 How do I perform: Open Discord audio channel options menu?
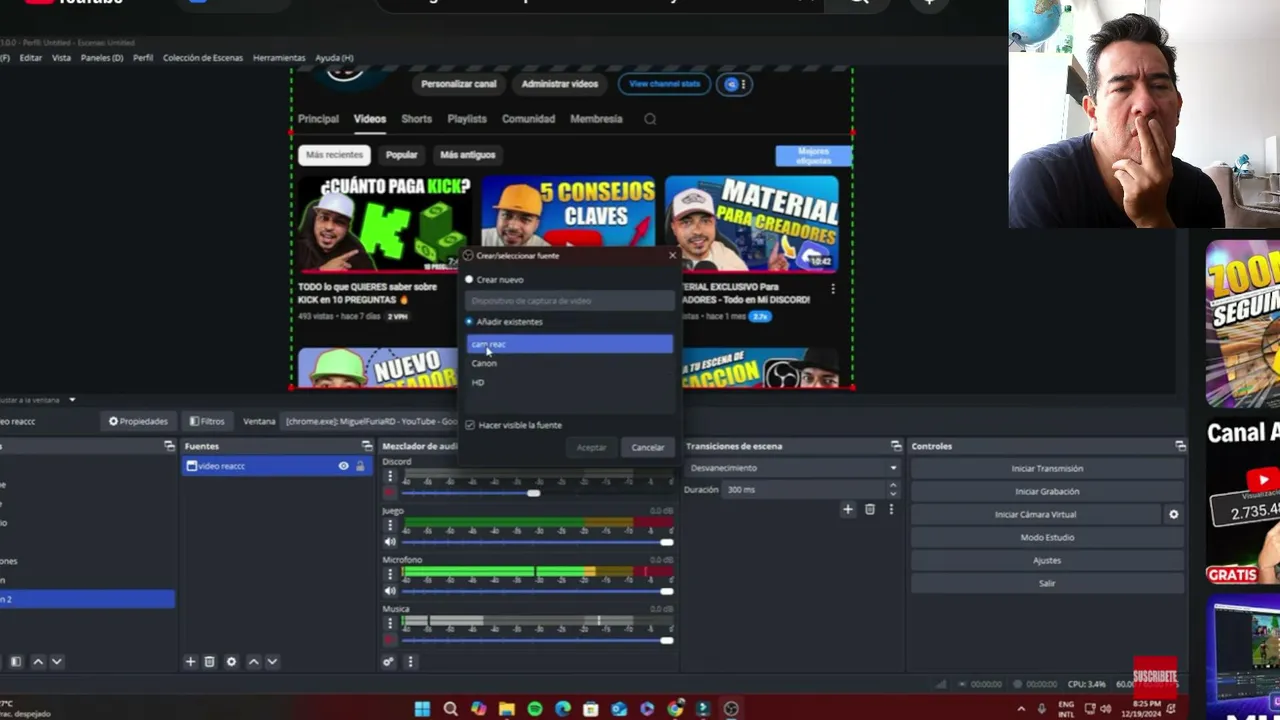[390, 476]
